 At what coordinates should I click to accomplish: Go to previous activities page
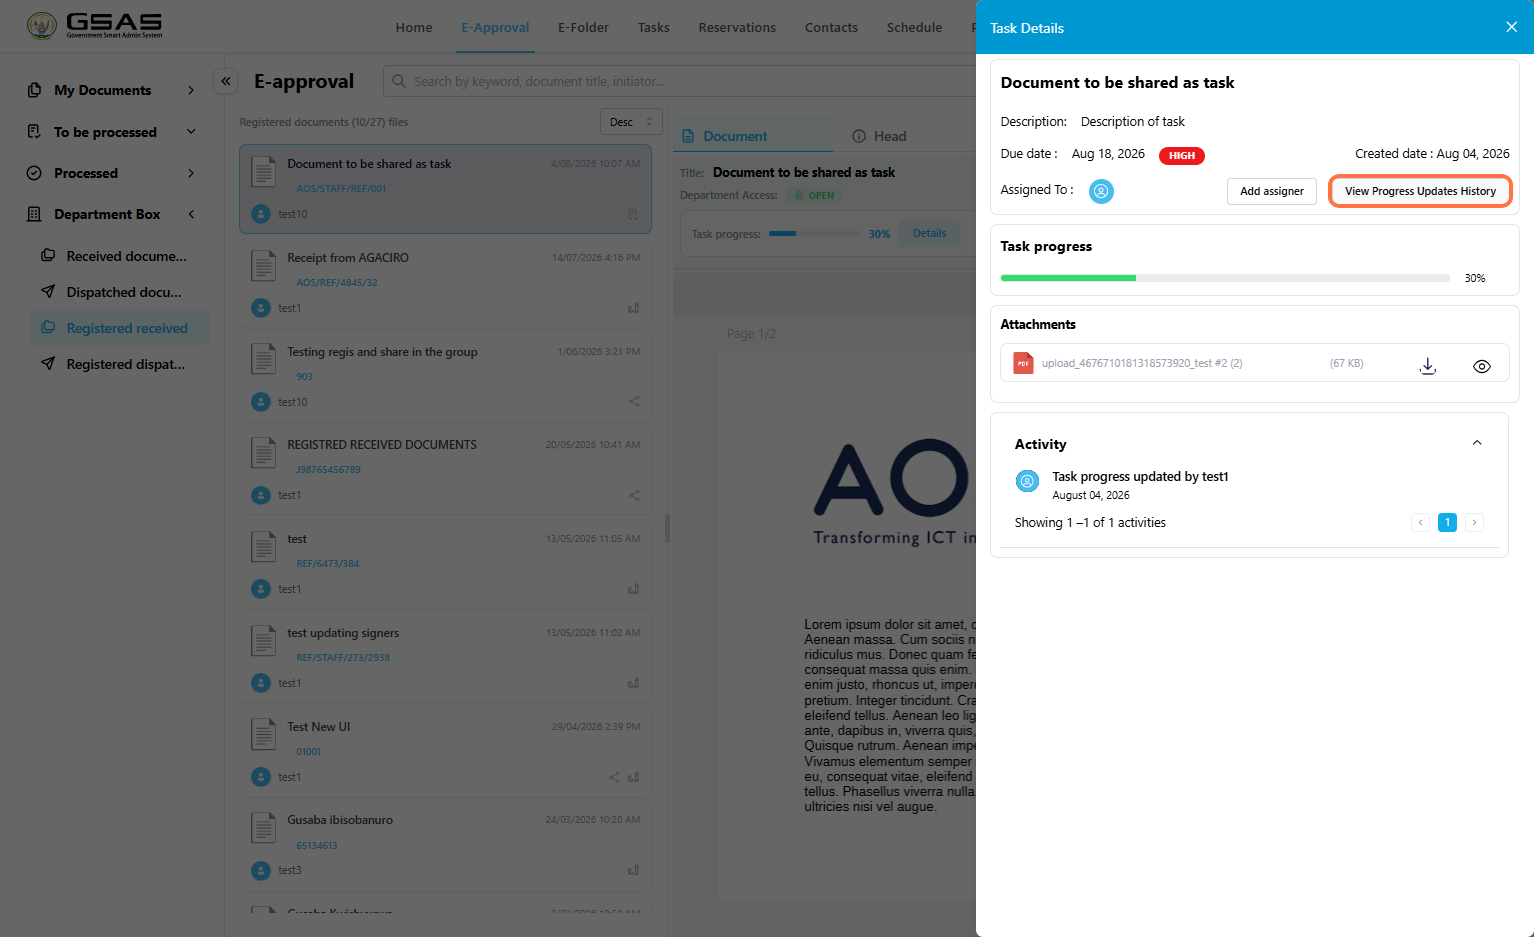point(1420,522)
